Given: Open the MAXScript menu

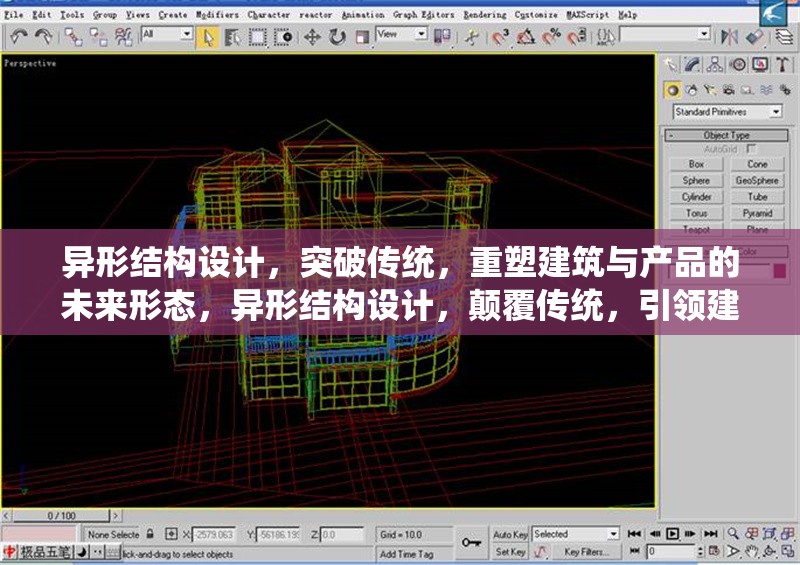Looking at the screenshot, I should click(588, 15).
